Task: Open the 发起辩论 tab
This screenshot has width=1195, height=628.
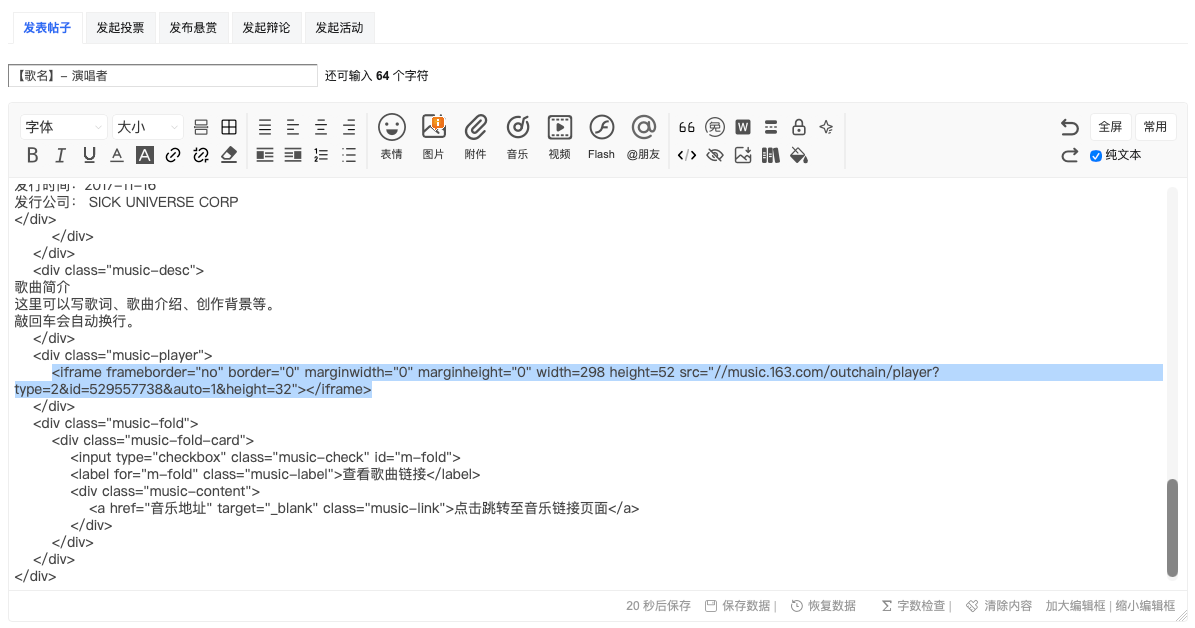Action: coord(267,27)
